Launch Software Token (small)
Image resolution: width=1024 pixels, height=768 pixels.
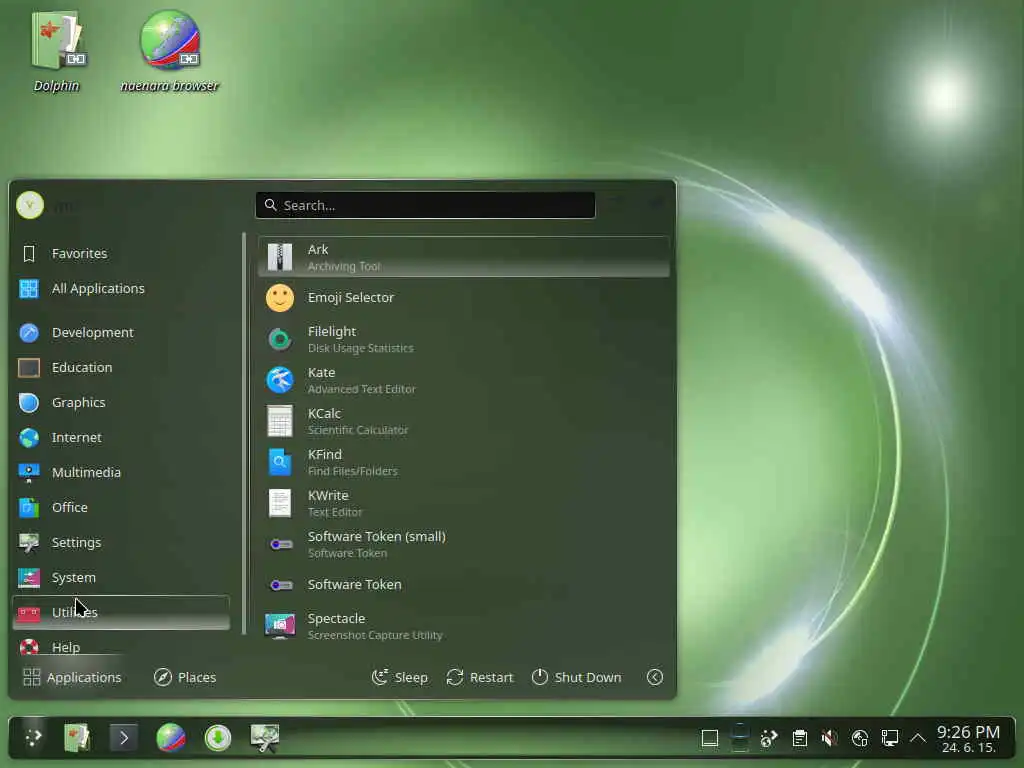coord(464,544)
